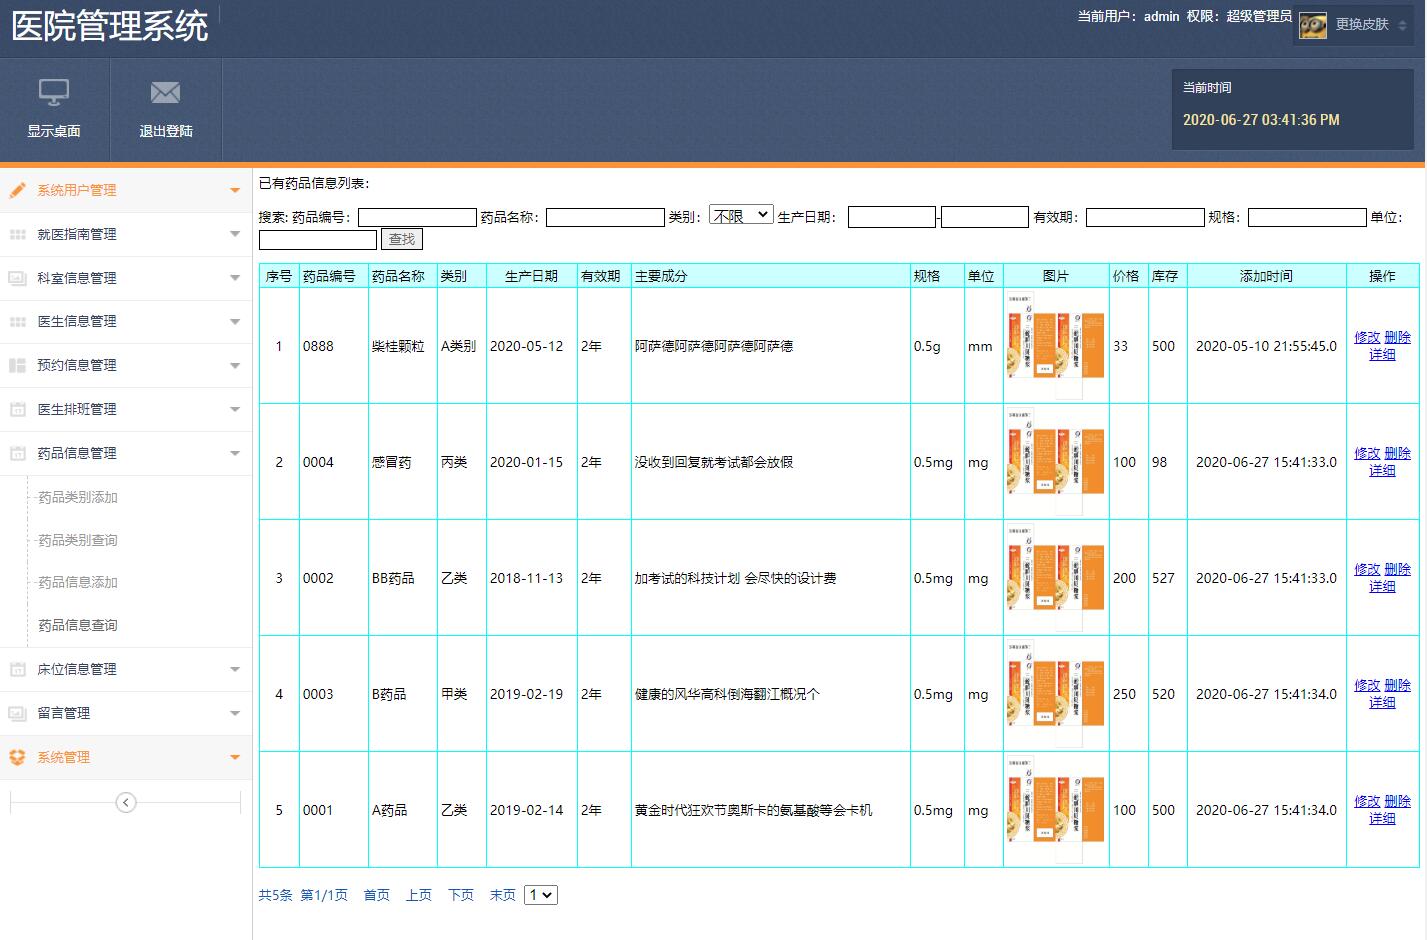Collapse the 药品信息管理 submenu
The image size is (1427, 940).
[235, 453]
